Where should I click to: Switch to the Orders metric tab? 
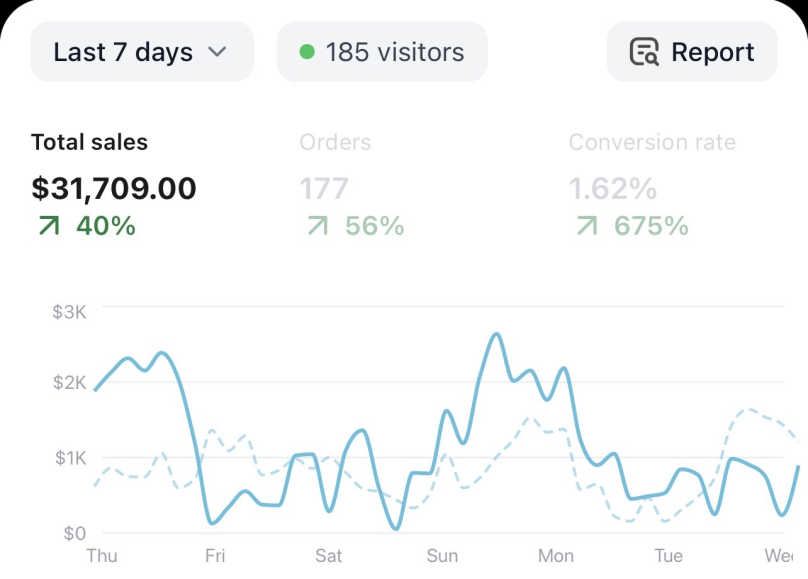pos(352,184)
